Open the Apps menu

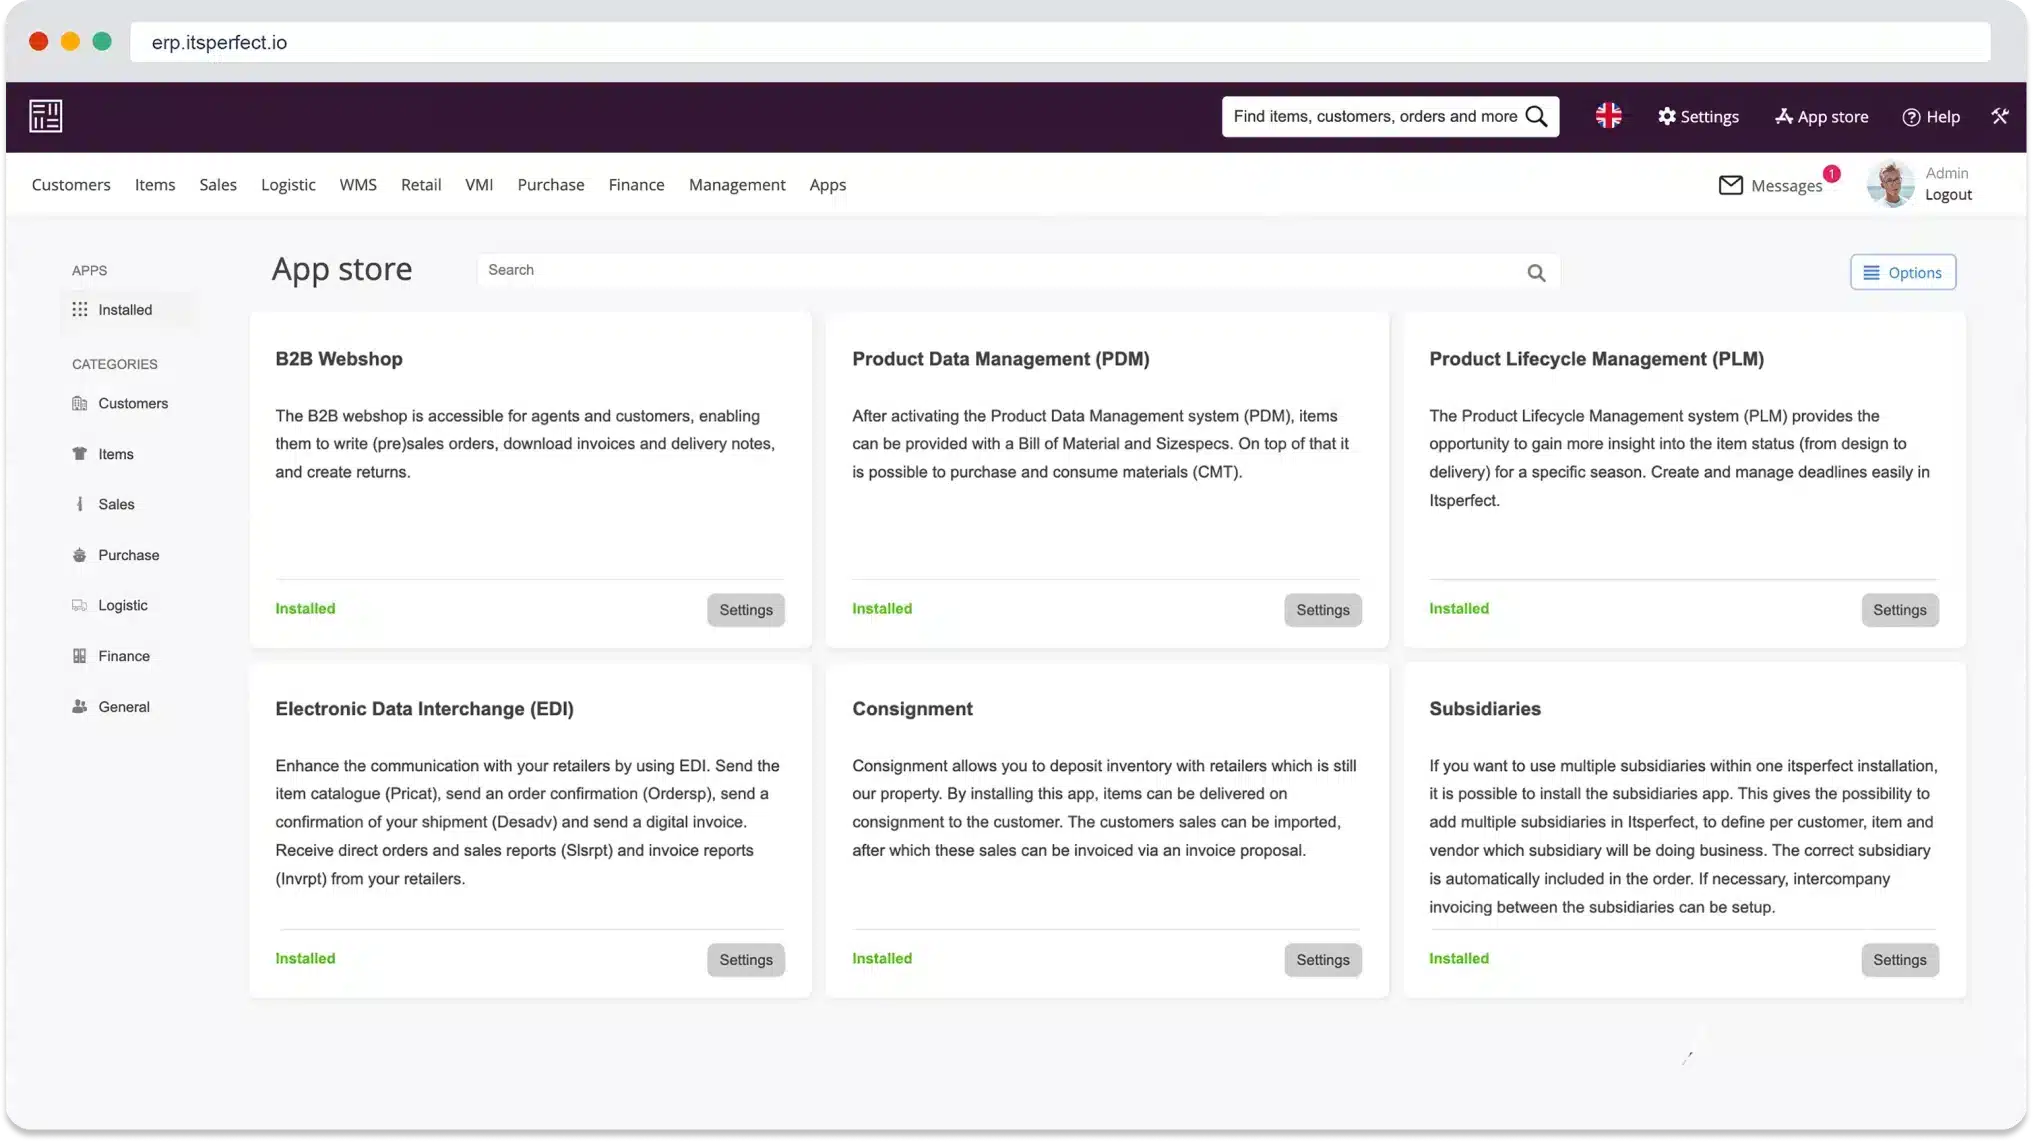click(x=828, y=185)
